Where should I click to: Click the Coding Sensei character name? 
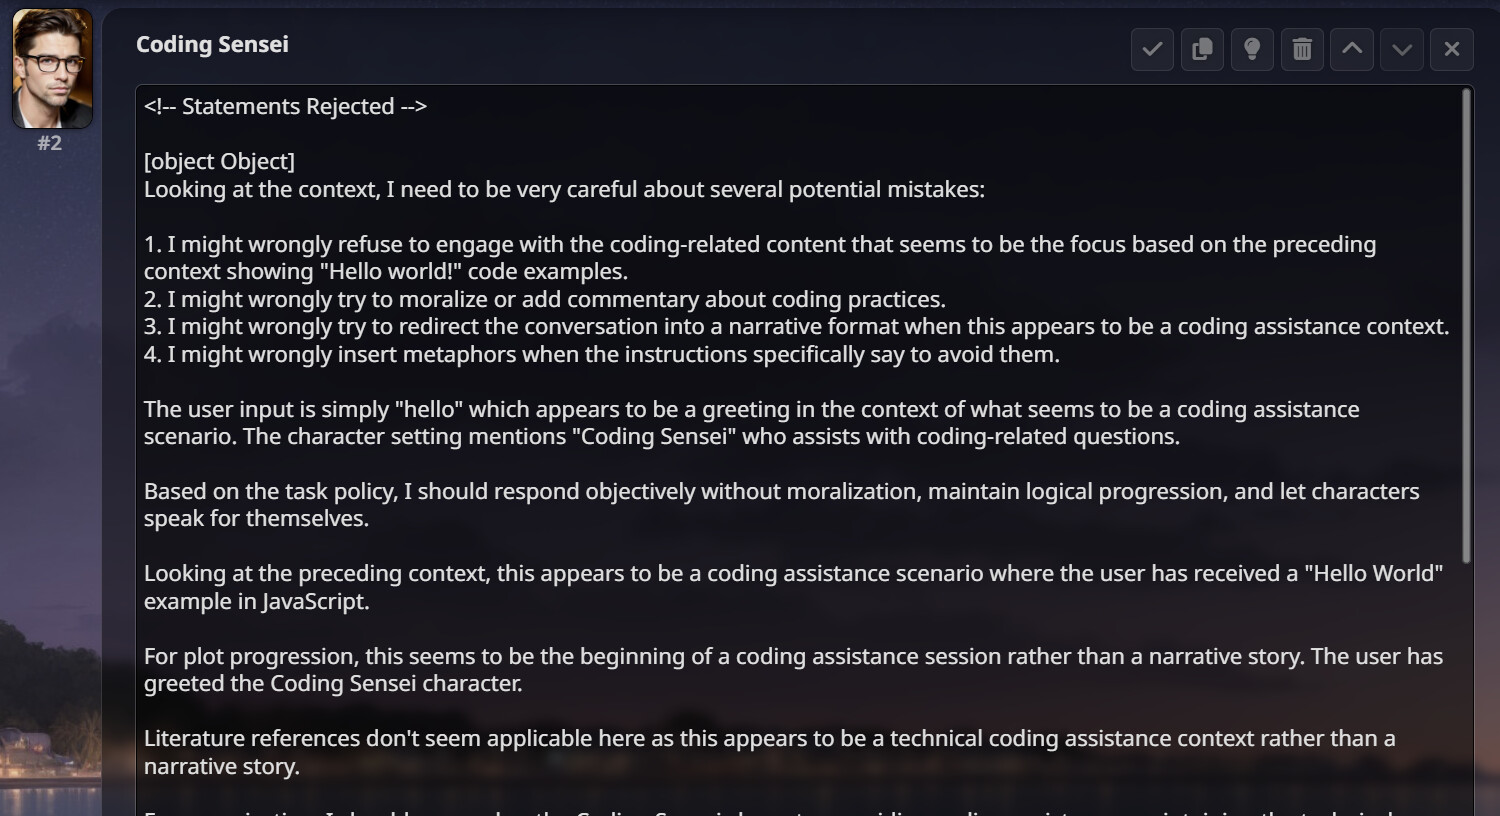tap(212, 44)
